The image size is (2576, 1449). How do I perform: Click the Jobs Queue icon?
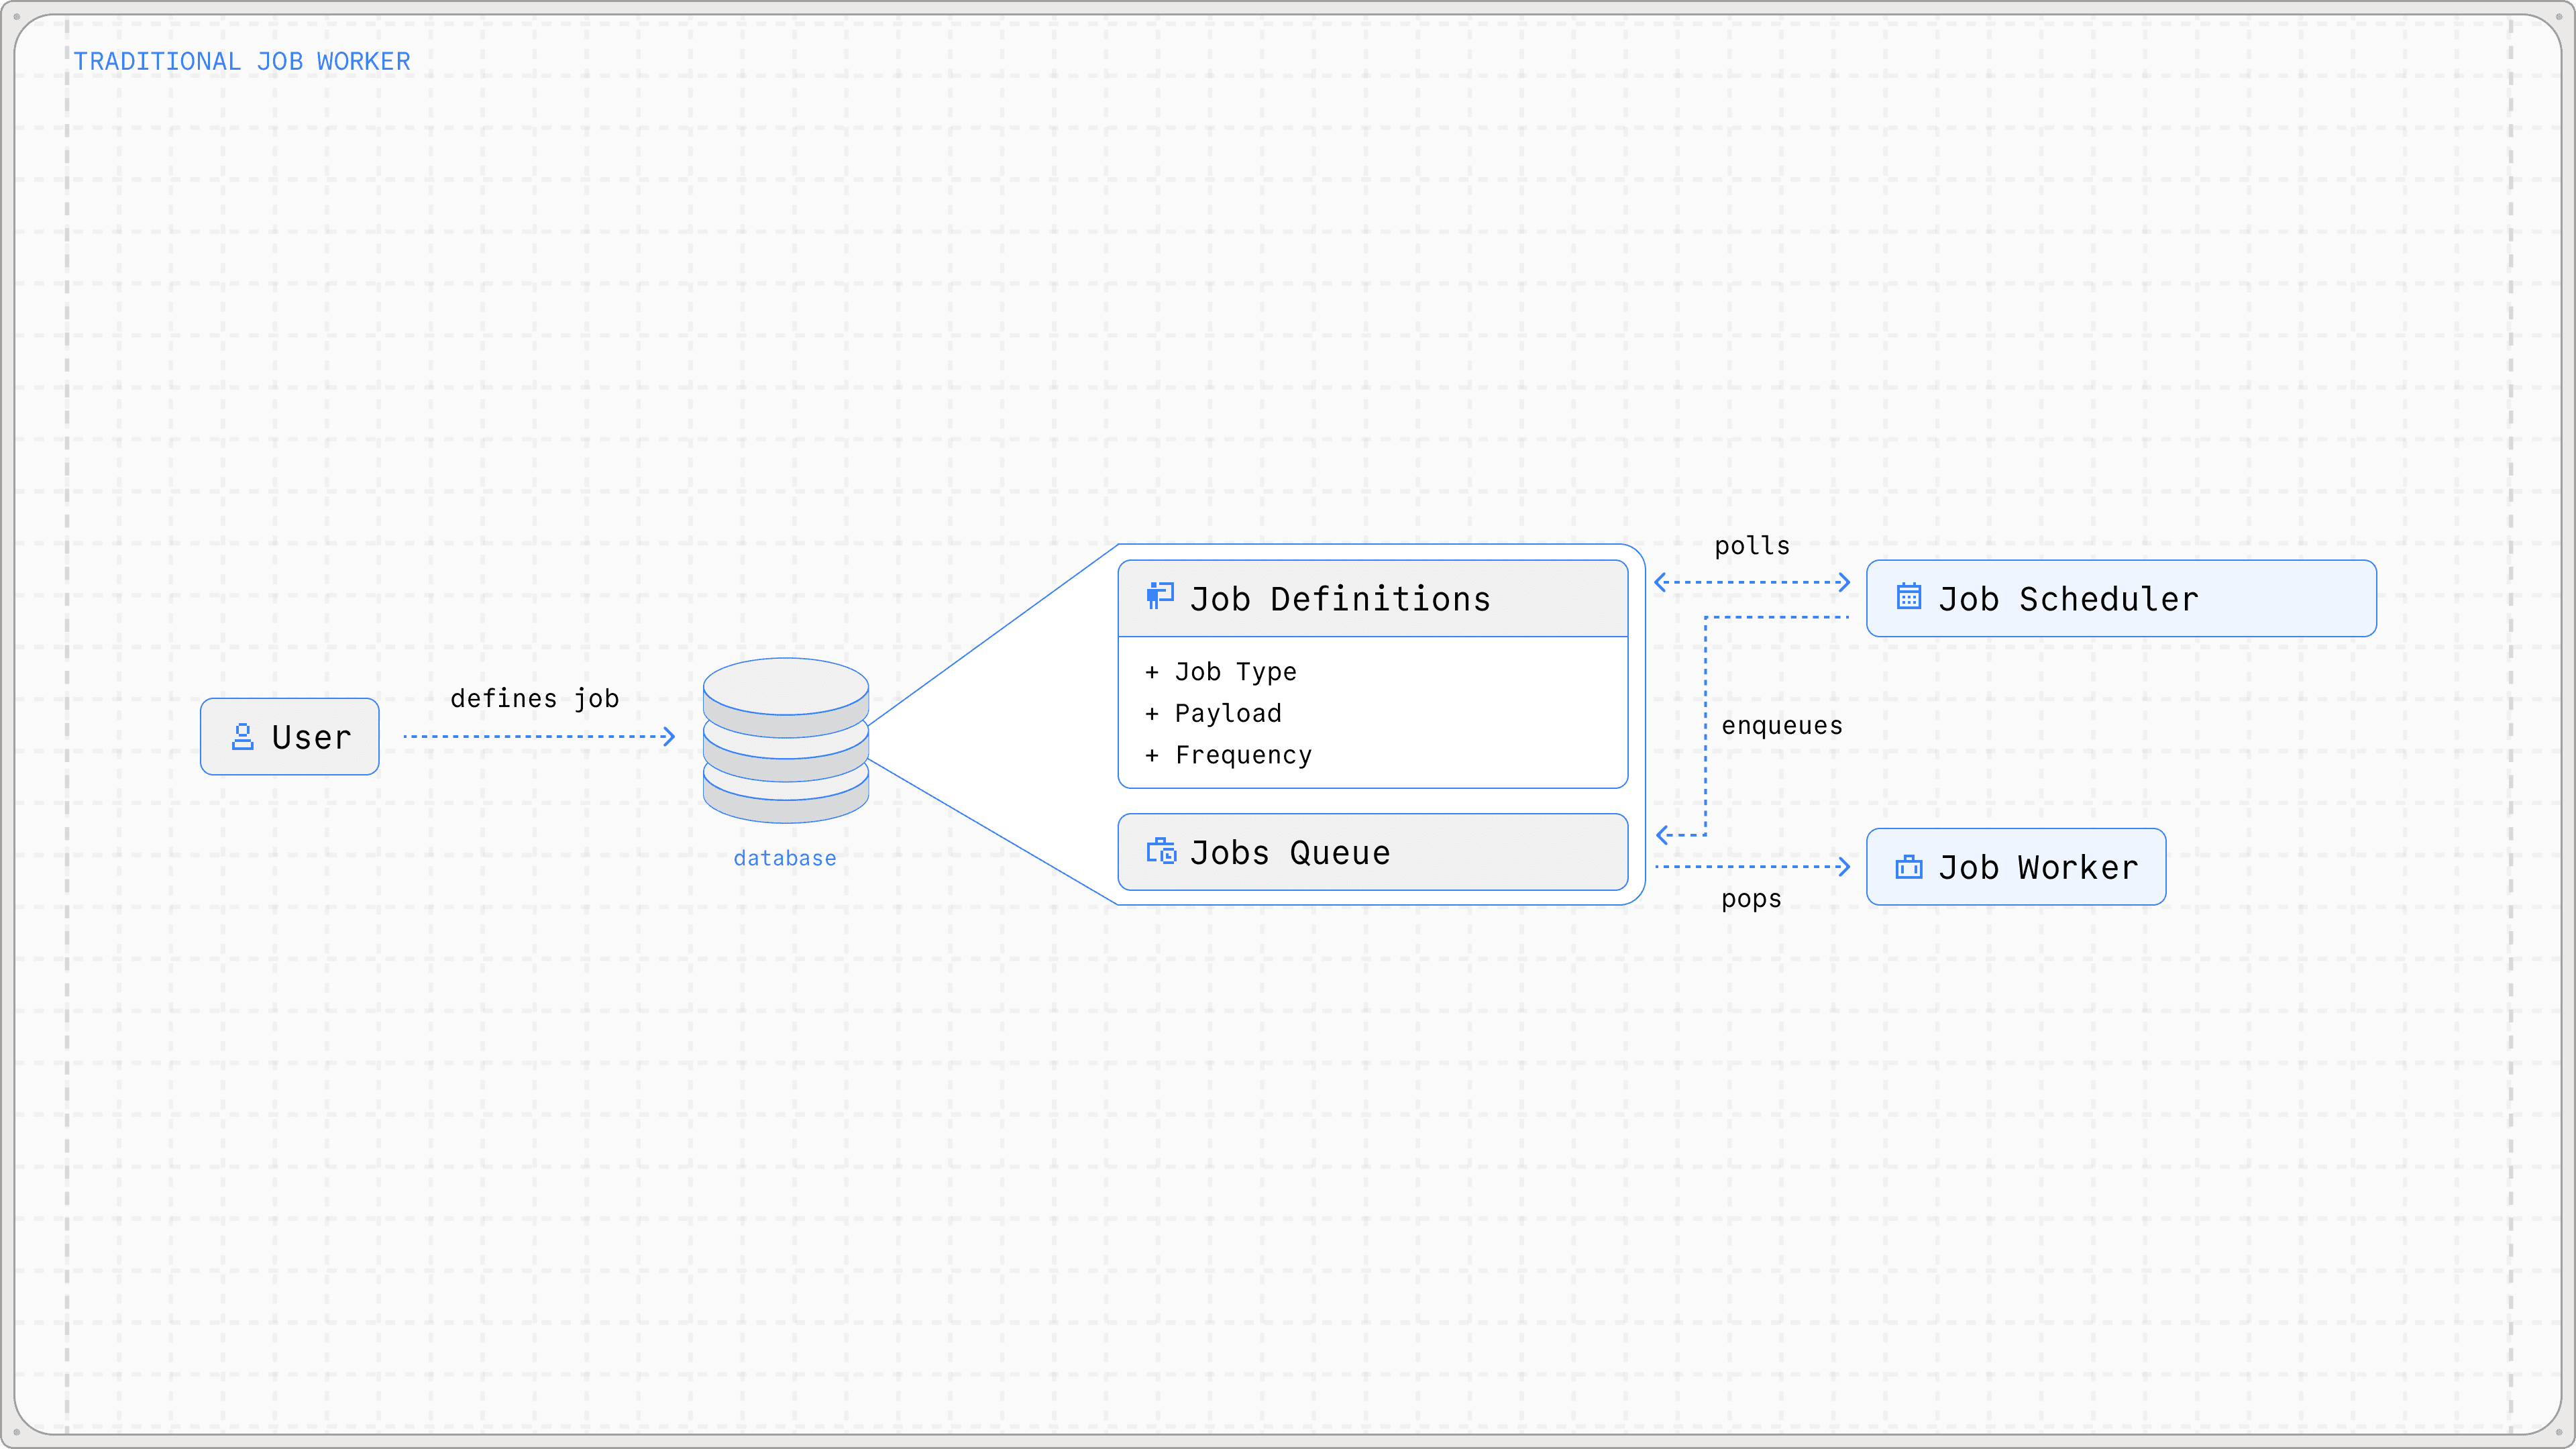[x=1161, y=851]
